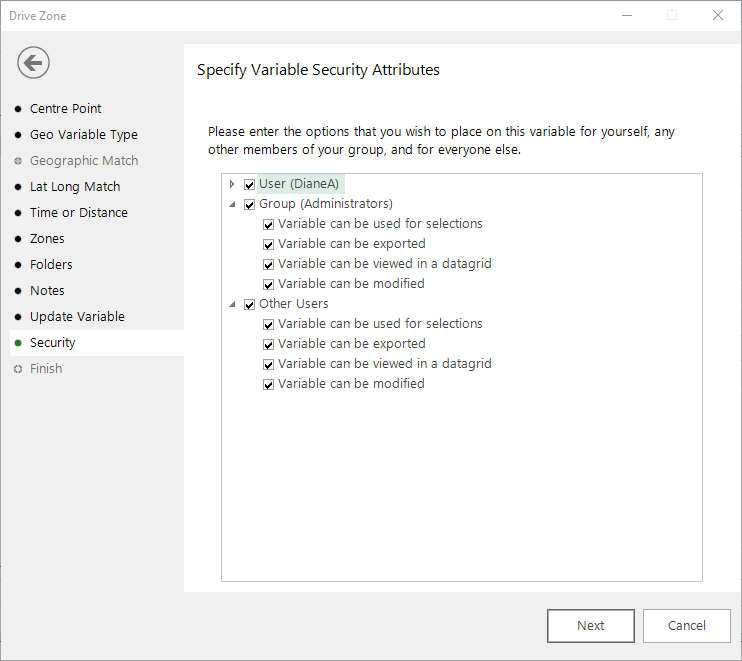
Task: Open the Folders step
Action: [51, 264]
